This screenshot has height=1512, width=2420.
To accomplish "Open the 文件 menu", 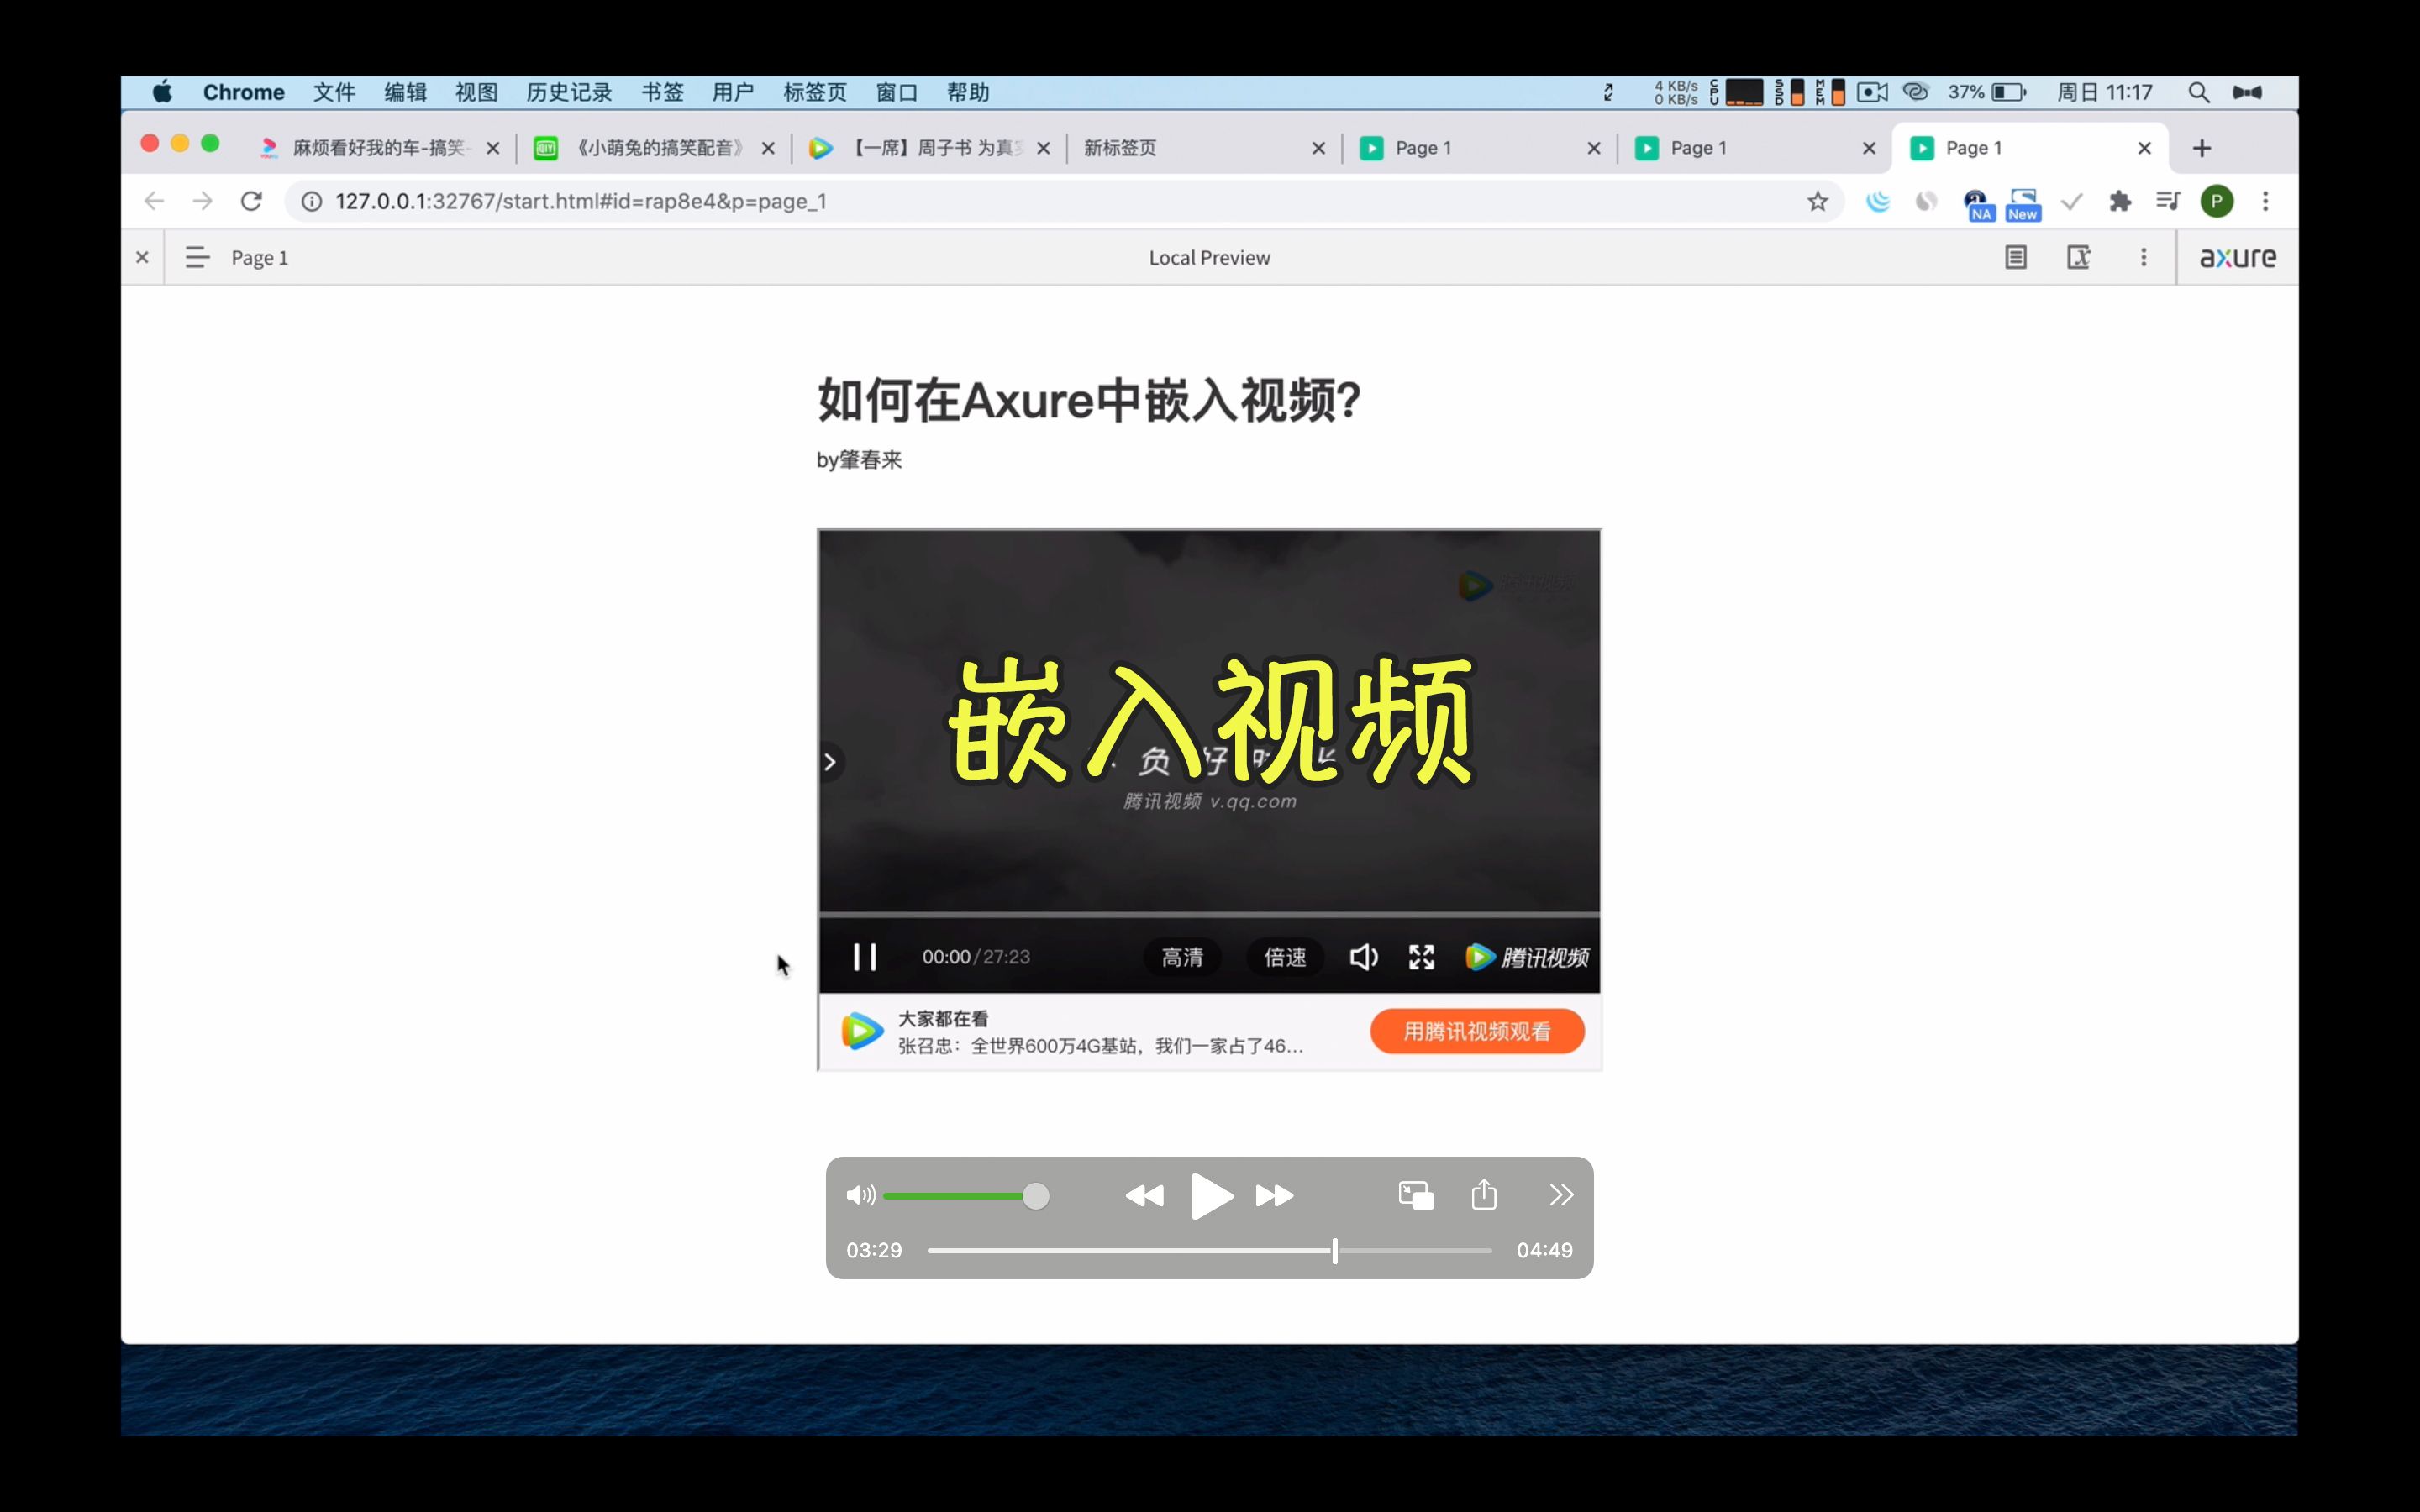I will click(334, 92).
